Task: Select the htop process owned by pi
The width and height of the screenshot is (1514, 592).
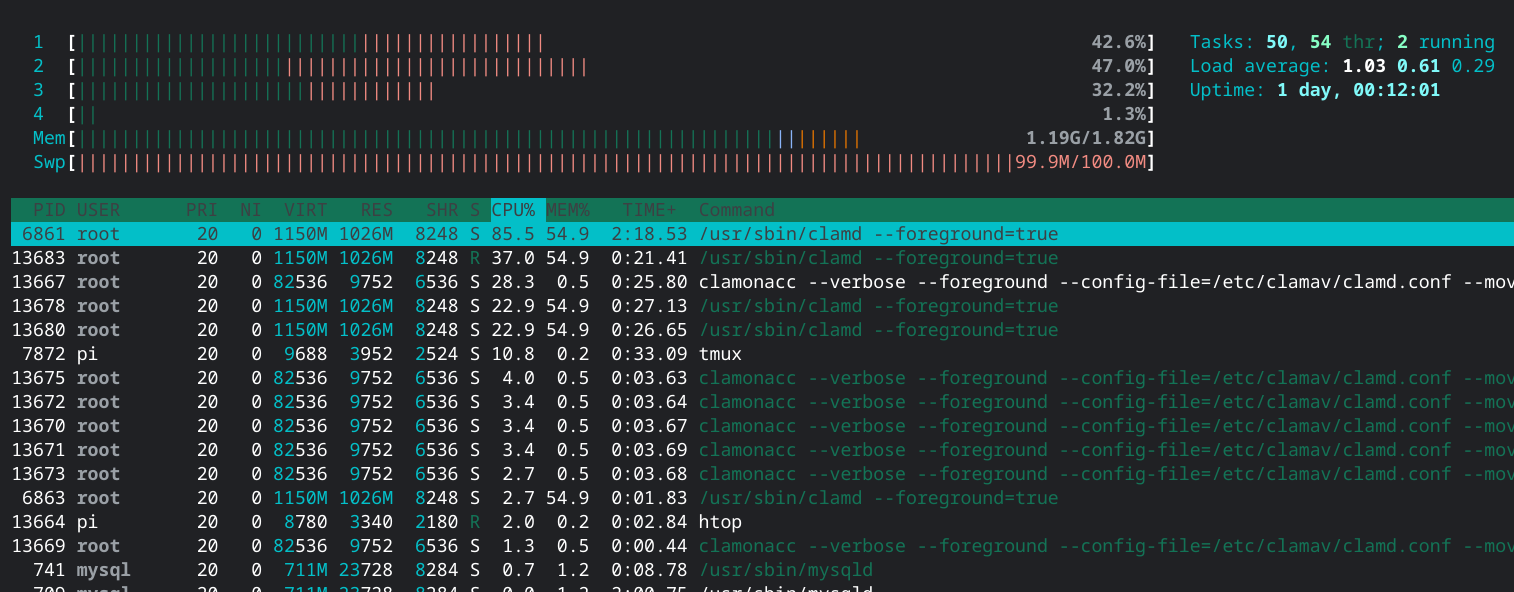Action: (x=400, y=521)
